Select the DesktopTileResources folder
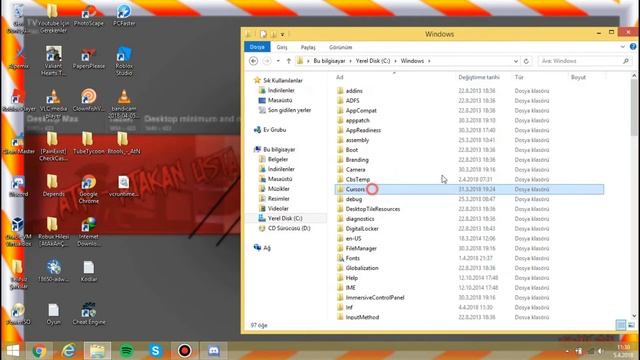The width and height of the screenshot is (640, 360). pos(373,209)
